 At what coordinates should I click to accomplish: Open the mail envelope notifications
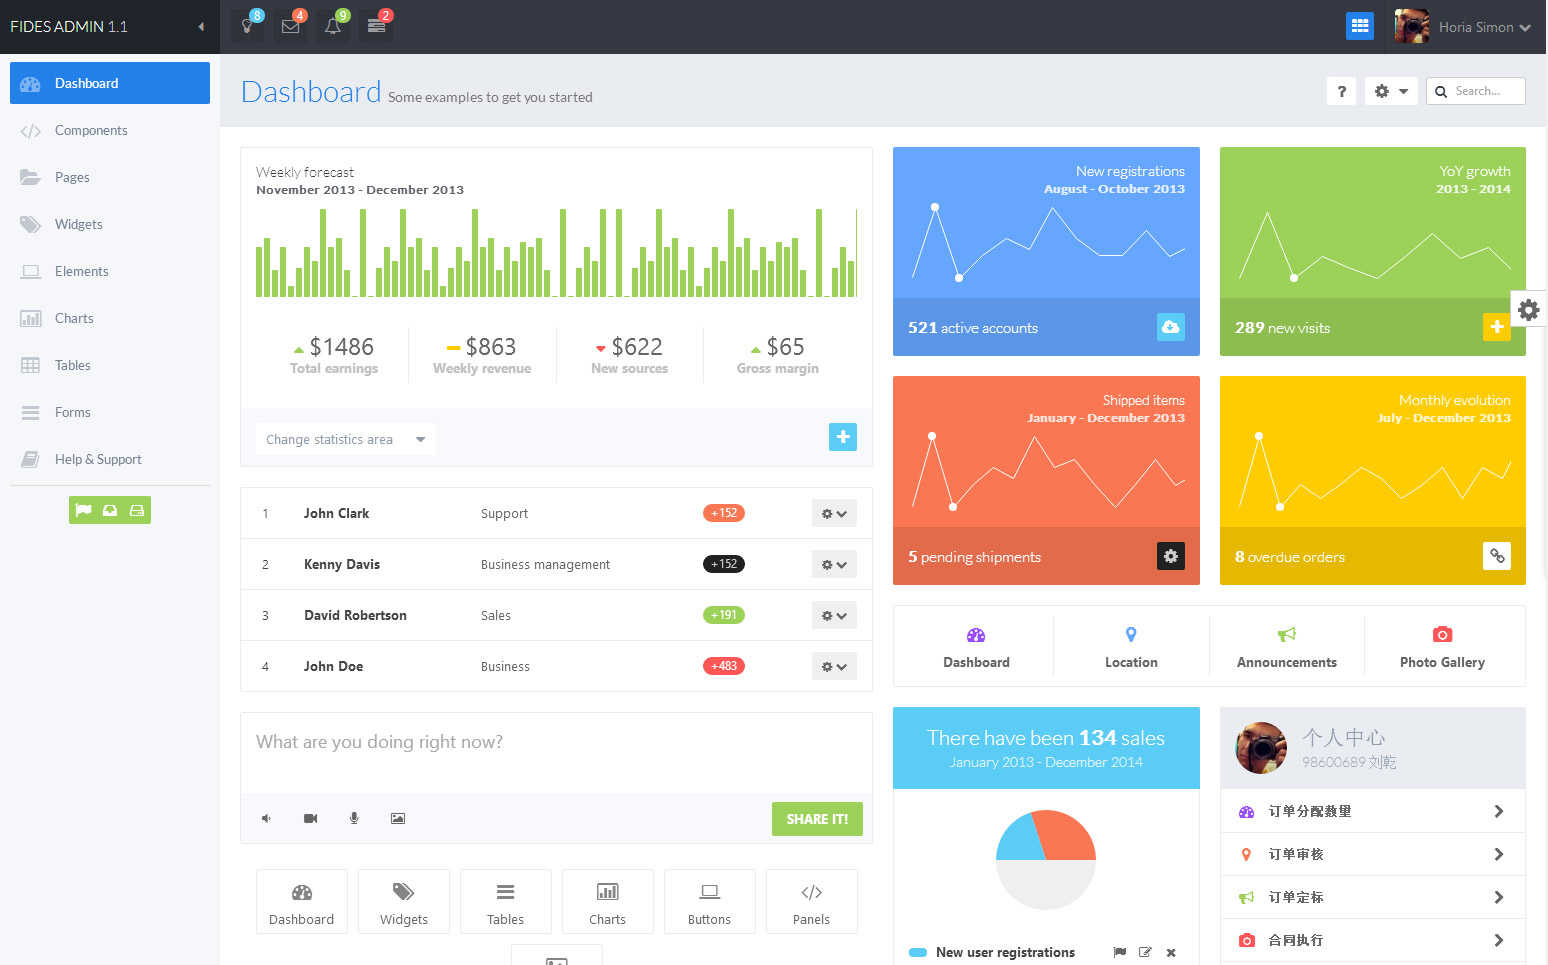click(x=290, y=26)
